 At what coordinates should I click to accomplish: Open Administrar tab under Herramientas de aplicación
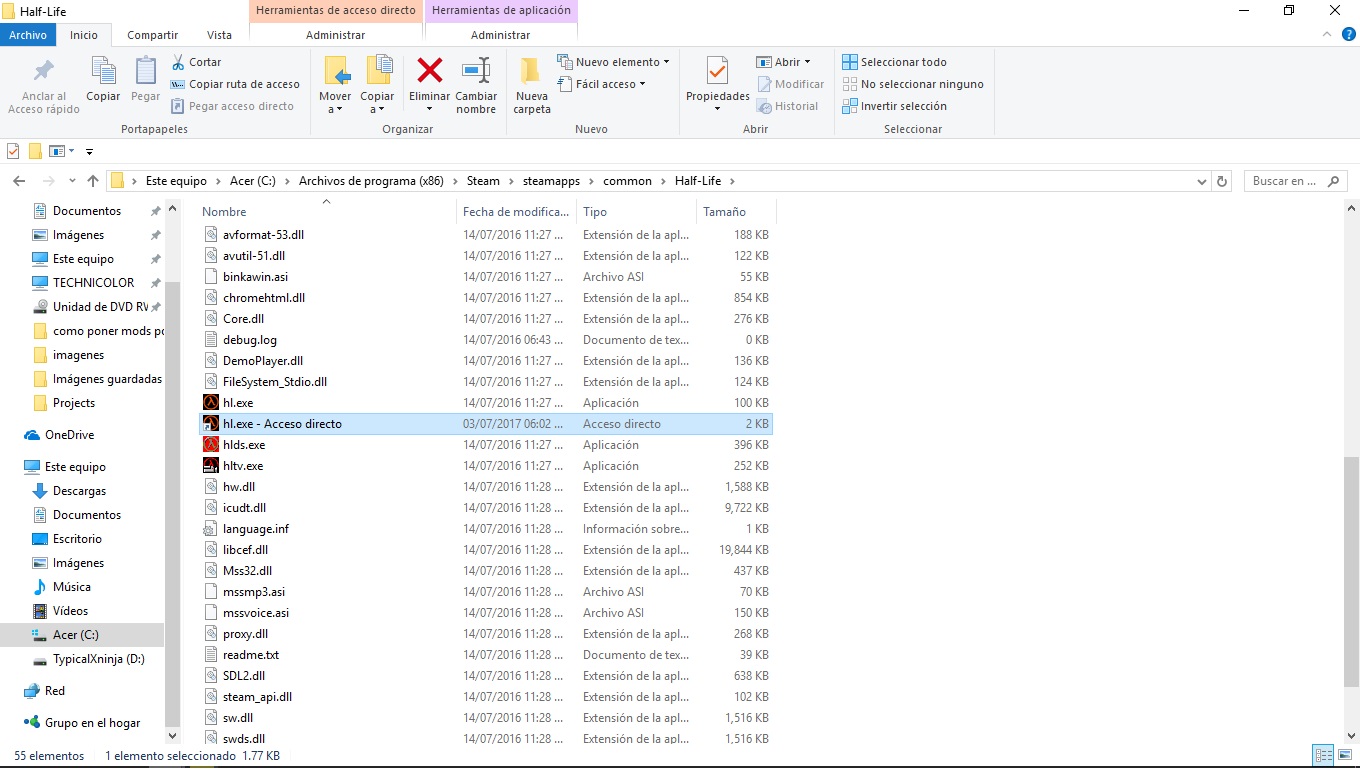[x=501, y=35]
